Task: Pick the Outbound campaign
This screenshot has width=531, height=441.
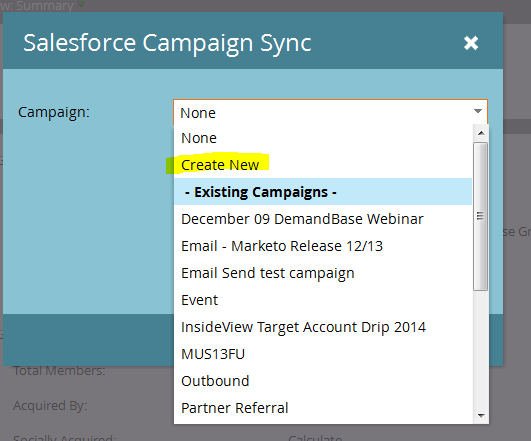Action: (x=323, y=381)
